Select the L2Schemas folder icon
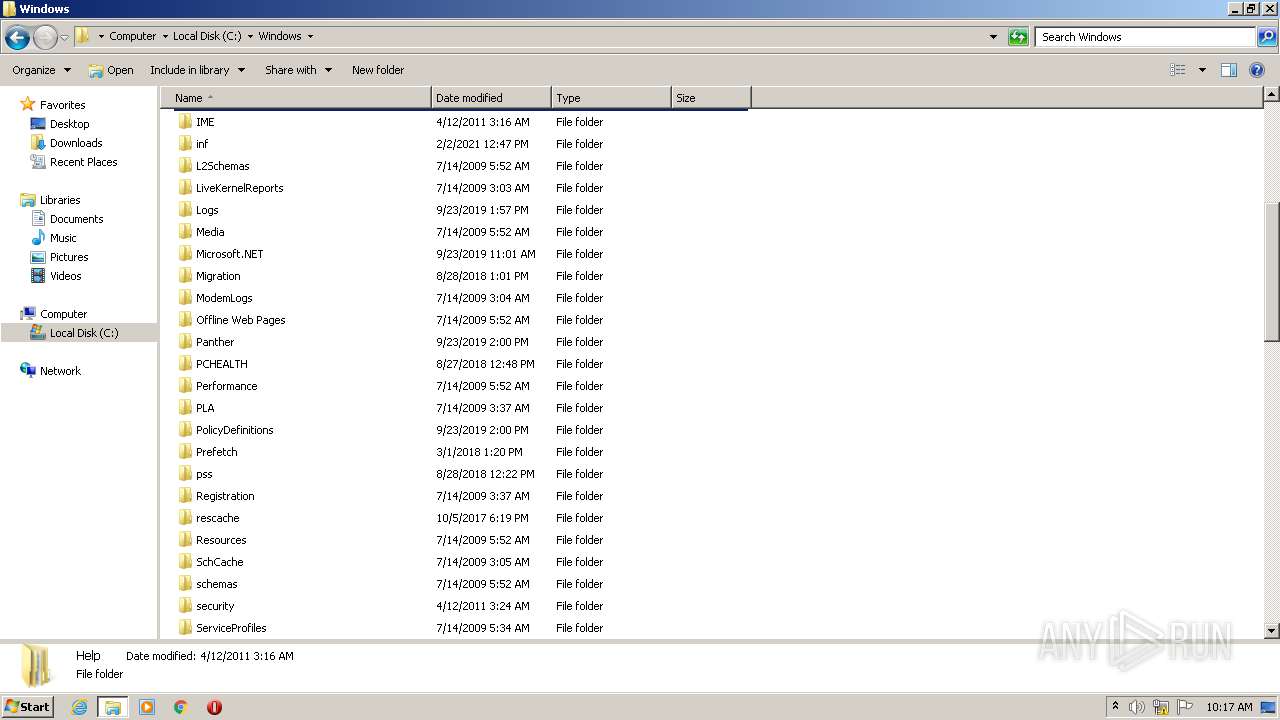 coord(185,166)
